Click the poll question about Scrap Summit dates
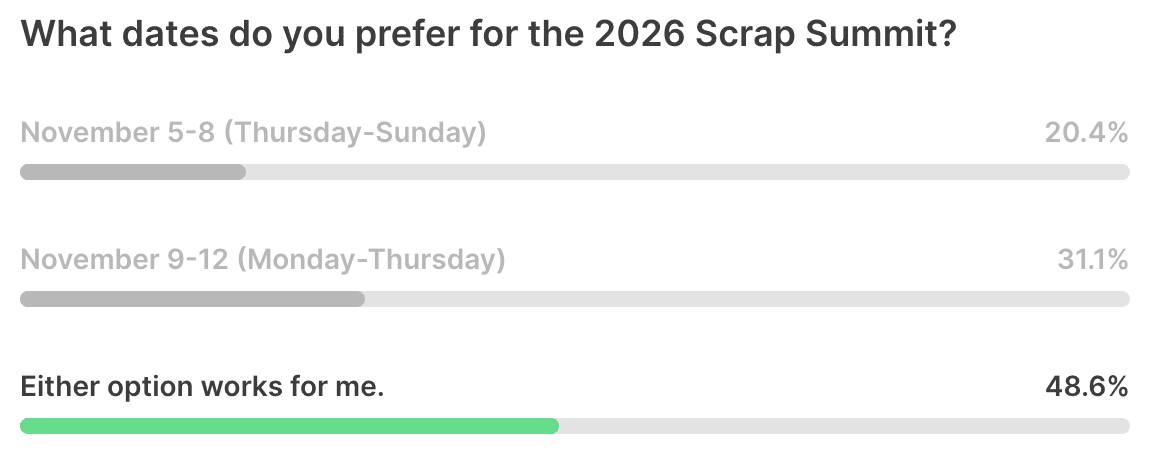This screenshot has width=1152, height=462. point(488,35)
